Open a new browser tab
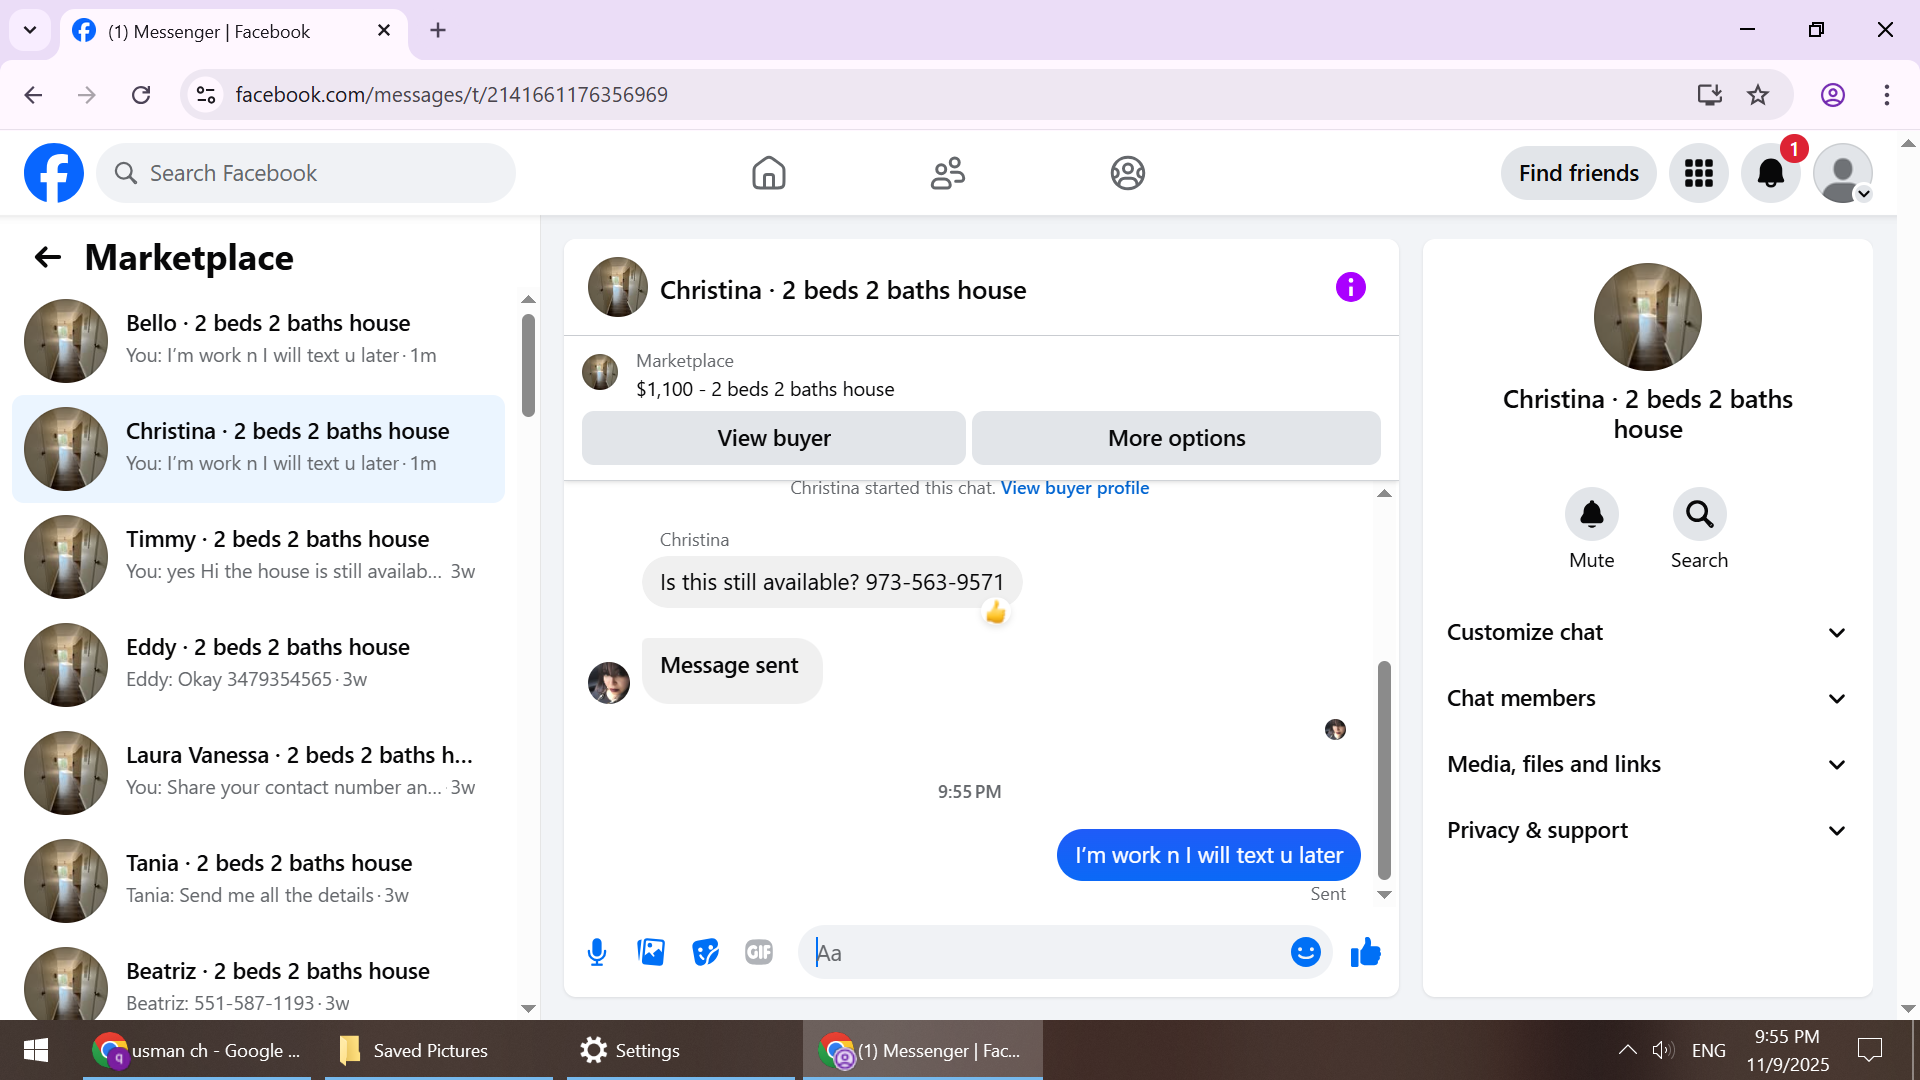 [438, 31]
